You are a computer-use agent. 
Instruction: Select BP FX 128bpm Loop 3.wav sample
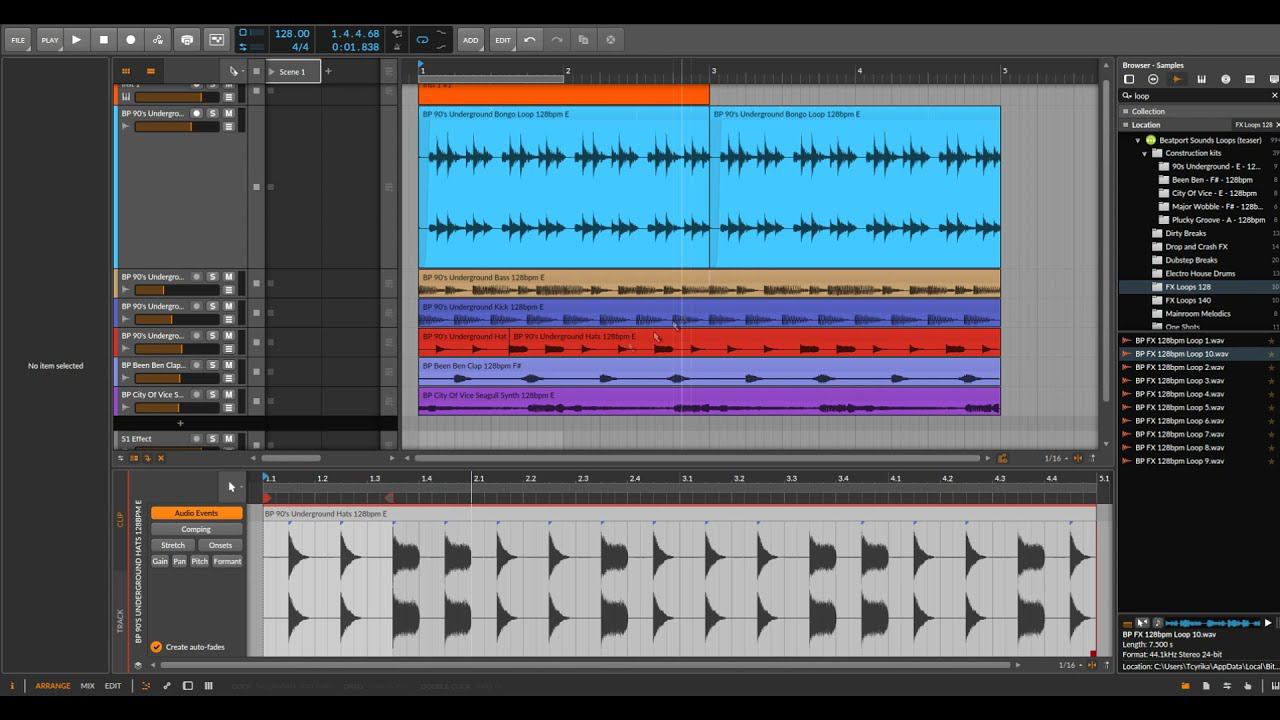1179,381
